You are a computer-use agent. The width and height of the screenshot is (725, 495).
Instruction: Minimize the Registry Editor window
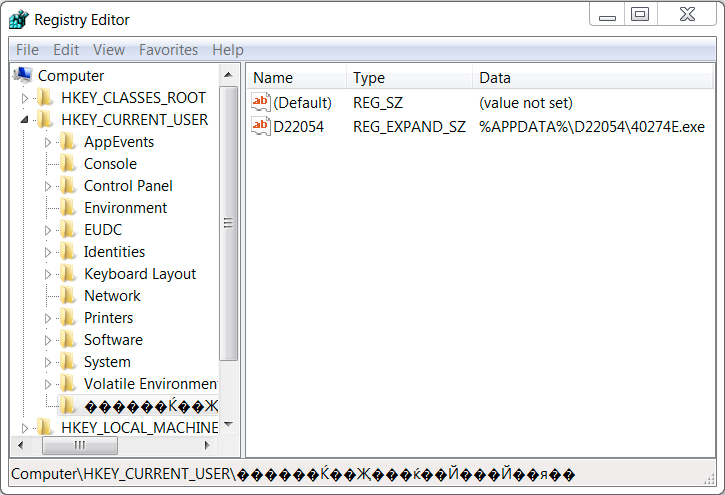(607, 14)
